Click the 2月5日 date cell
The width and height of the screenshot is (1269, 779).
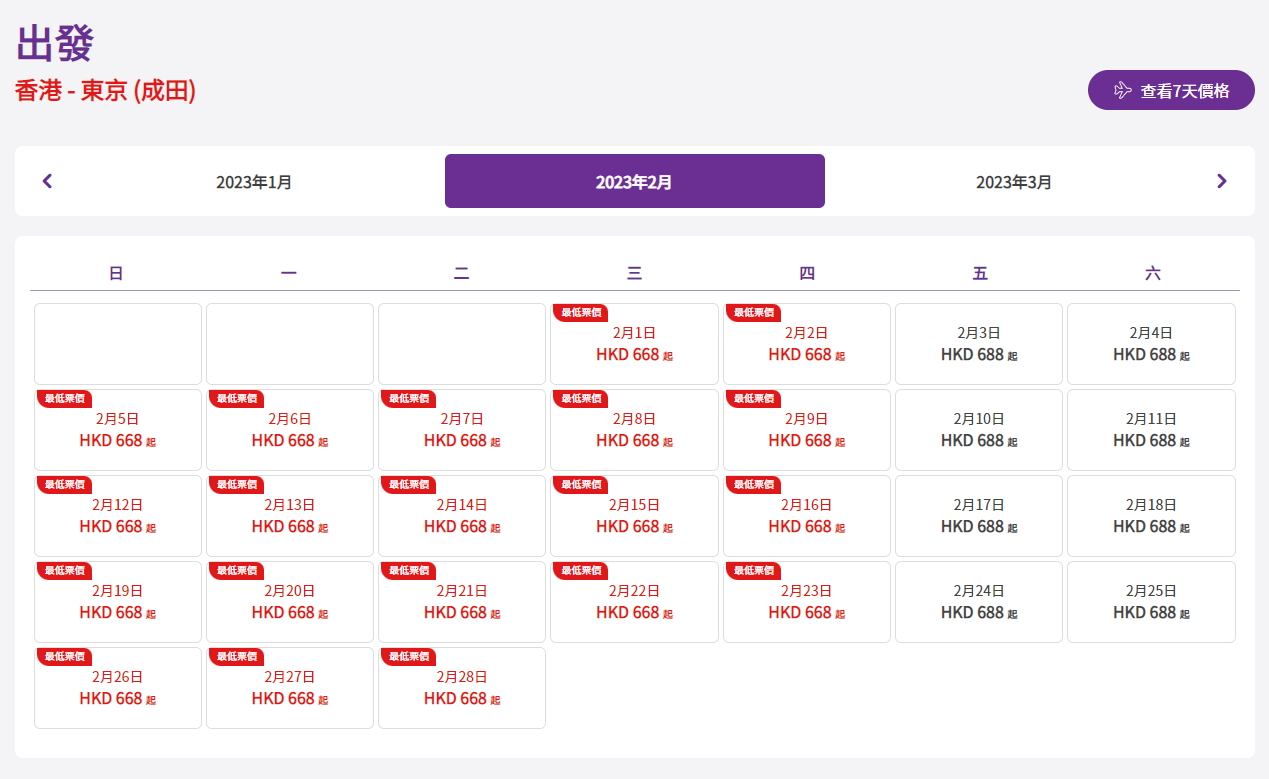(x=118, y=430)
